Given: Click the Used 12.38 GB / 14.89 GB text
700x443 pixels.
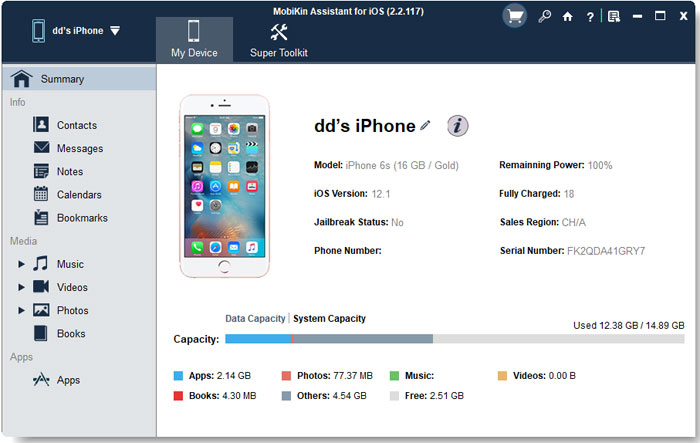Looking at the screenshot, I should [x=629, y=326].
